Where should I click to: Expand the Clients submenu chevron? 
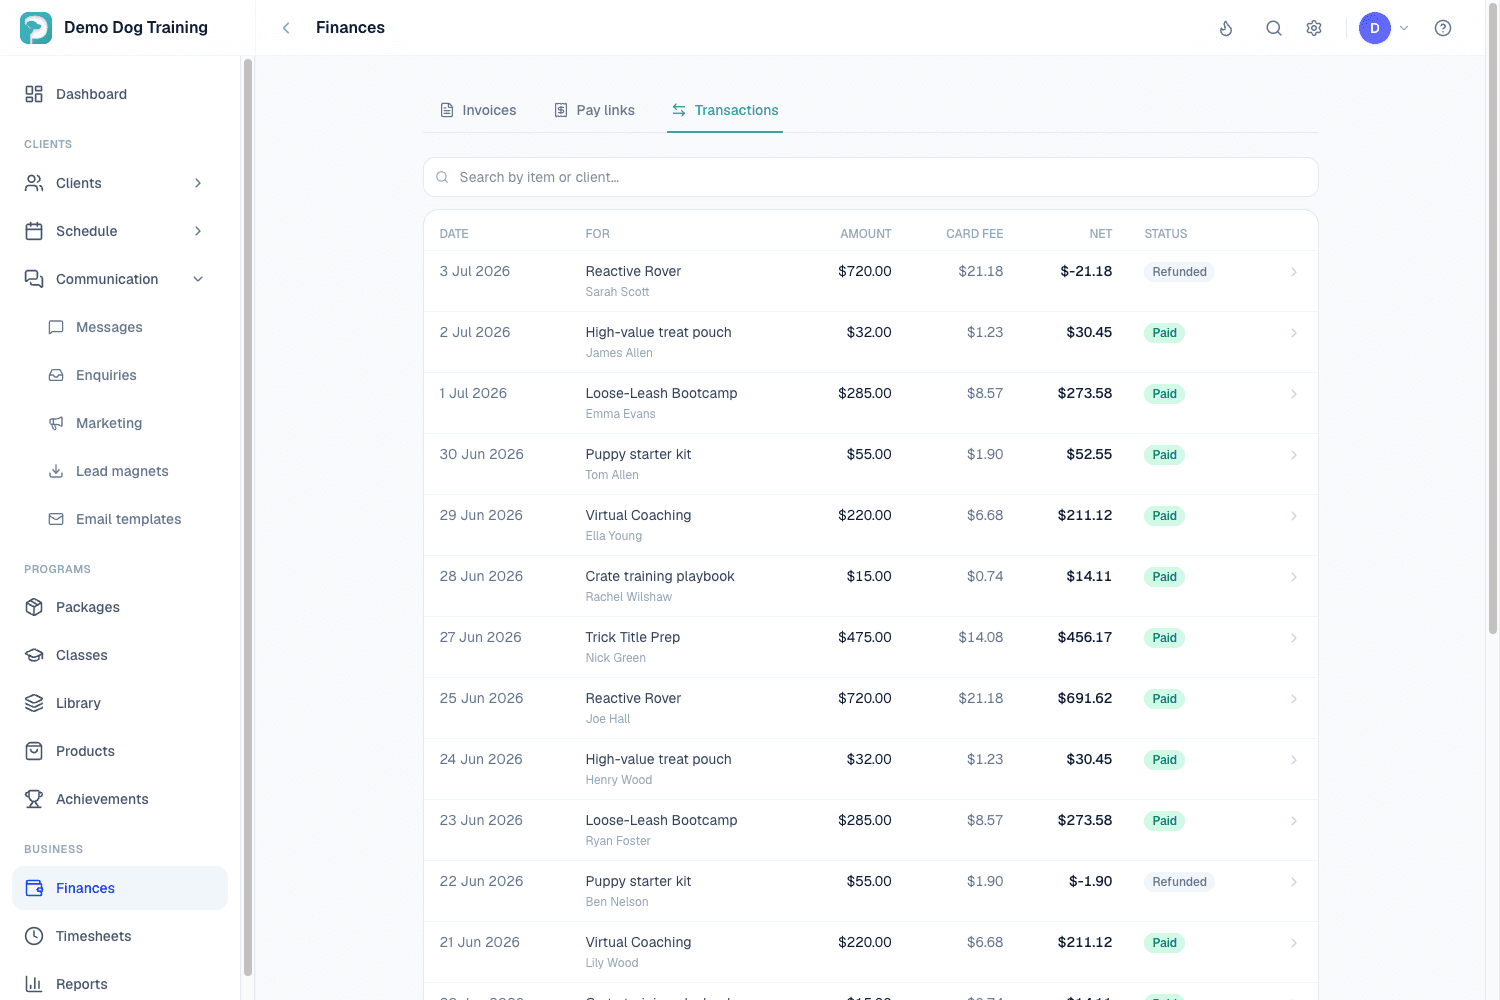[x=198, y=183]
